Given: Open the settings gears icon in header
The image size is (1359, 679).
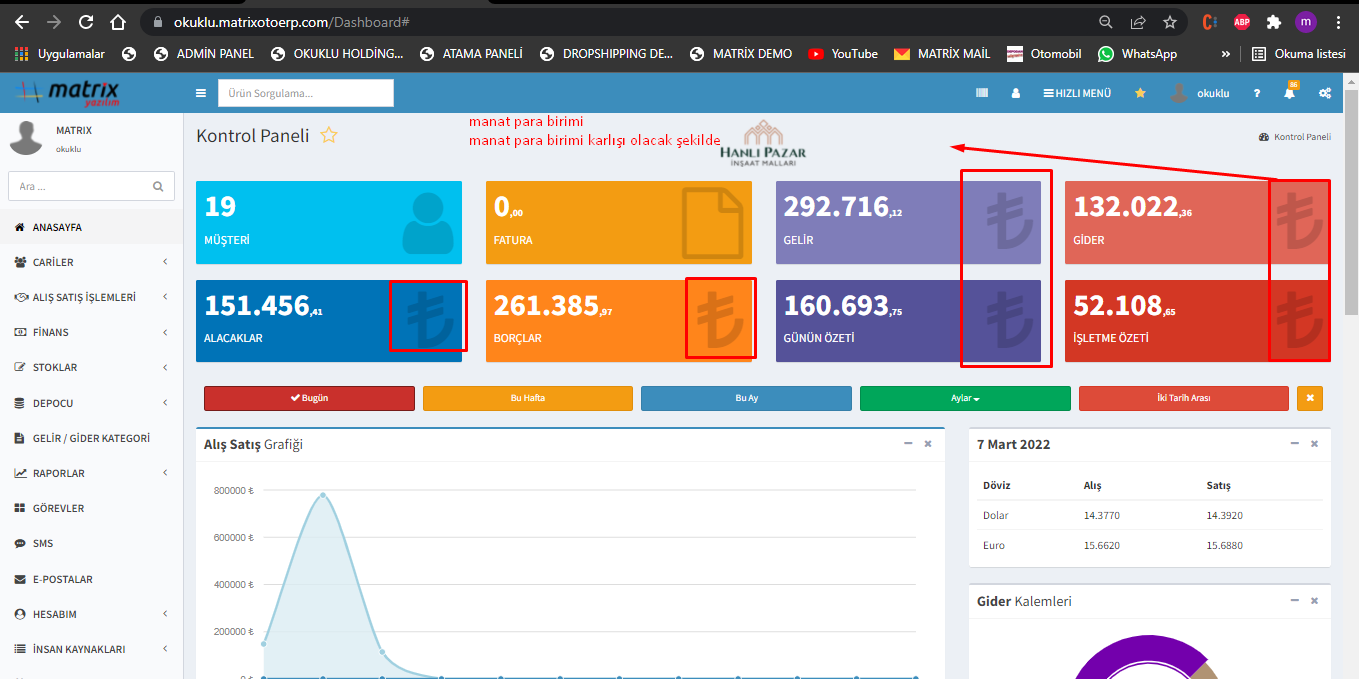Looking at the screenshot, I should [x=1325, y=93].
